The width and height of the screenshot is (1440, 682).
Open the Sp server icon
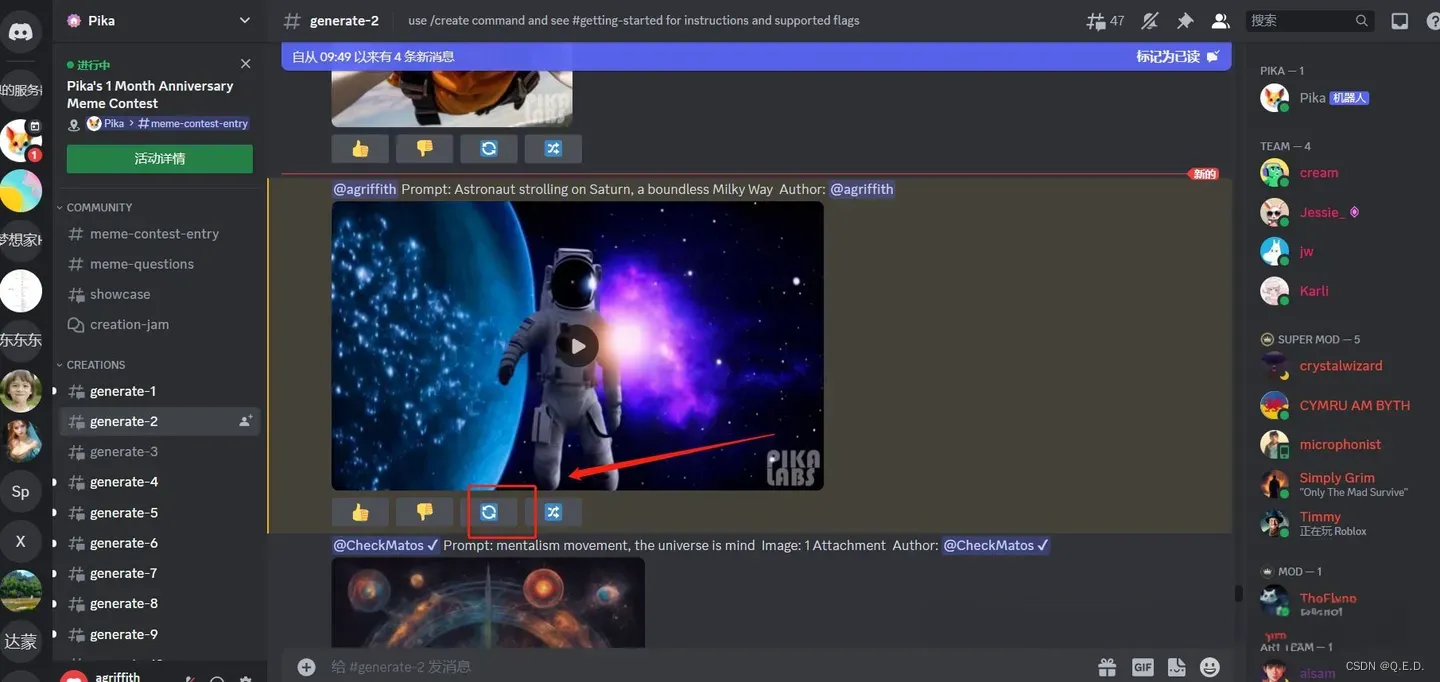click(x=21, y=491)
